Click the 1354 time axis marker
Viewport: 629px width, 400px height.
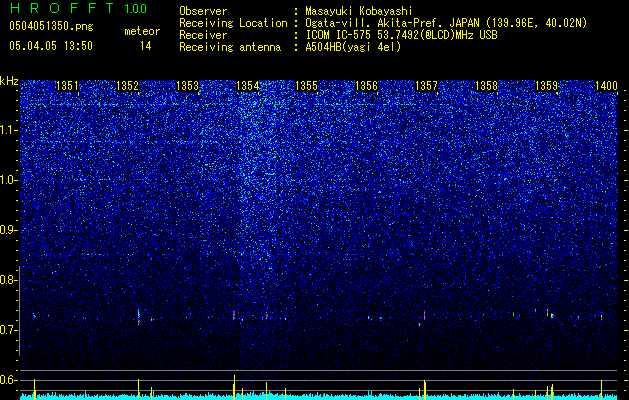(248, 85)
